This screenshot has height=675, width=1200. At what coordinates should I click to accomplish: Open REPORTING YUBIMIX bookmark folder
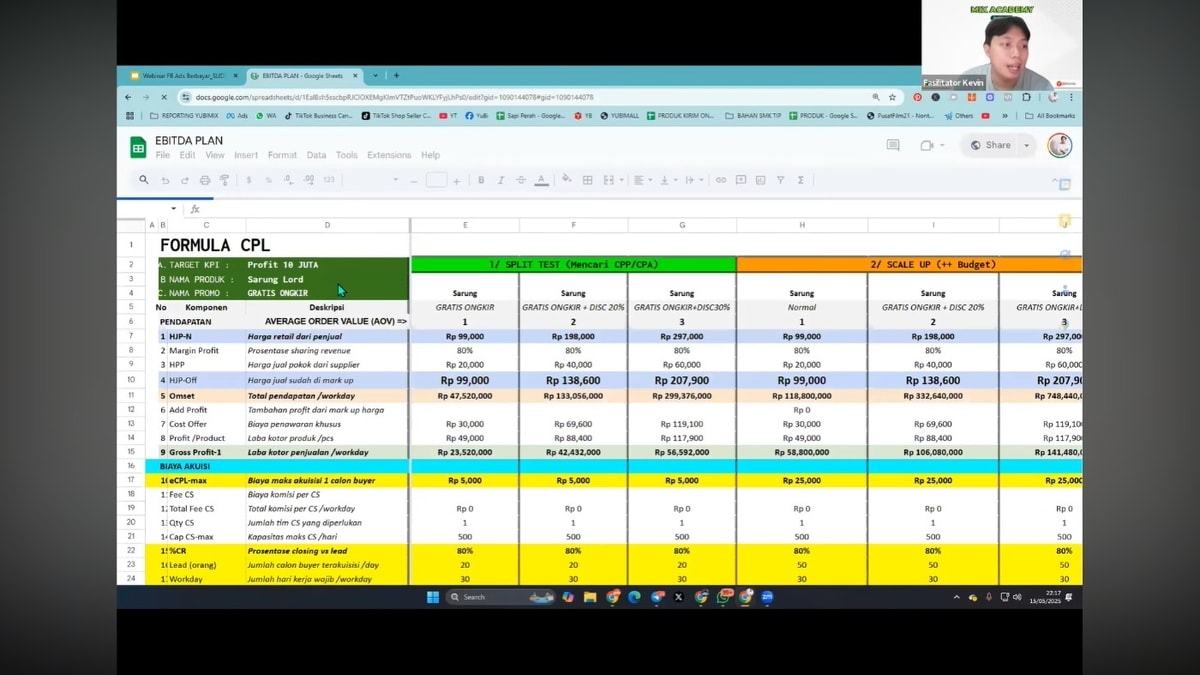click(x=182, y=116)
